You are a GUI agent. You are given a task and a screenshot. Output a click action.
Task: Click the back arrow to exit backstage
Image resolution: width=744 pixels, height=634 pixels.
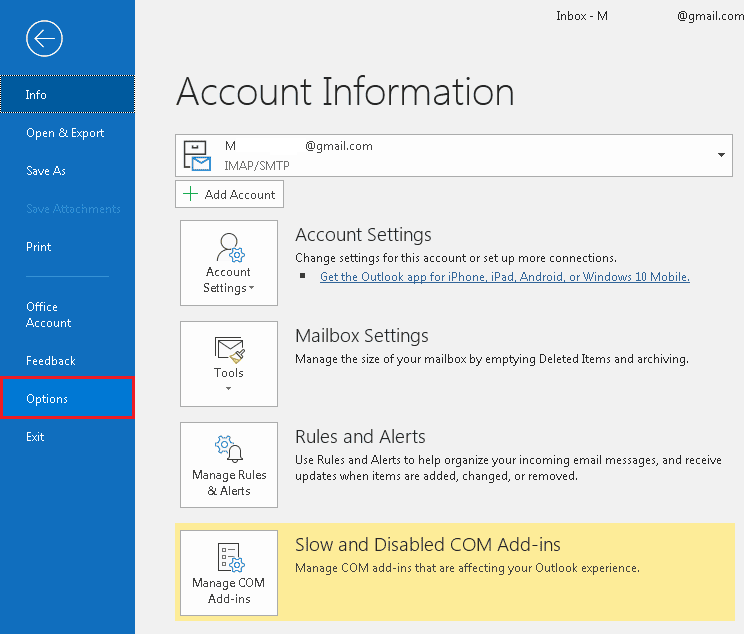[x=45, y=39]
